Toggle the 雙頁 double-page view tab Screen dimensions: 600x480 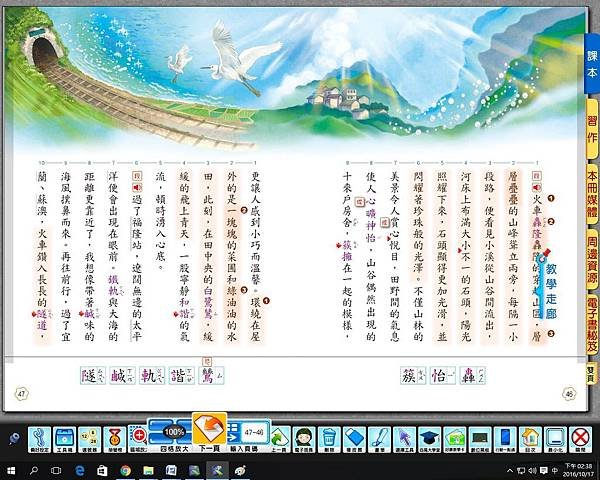point(592,373)
